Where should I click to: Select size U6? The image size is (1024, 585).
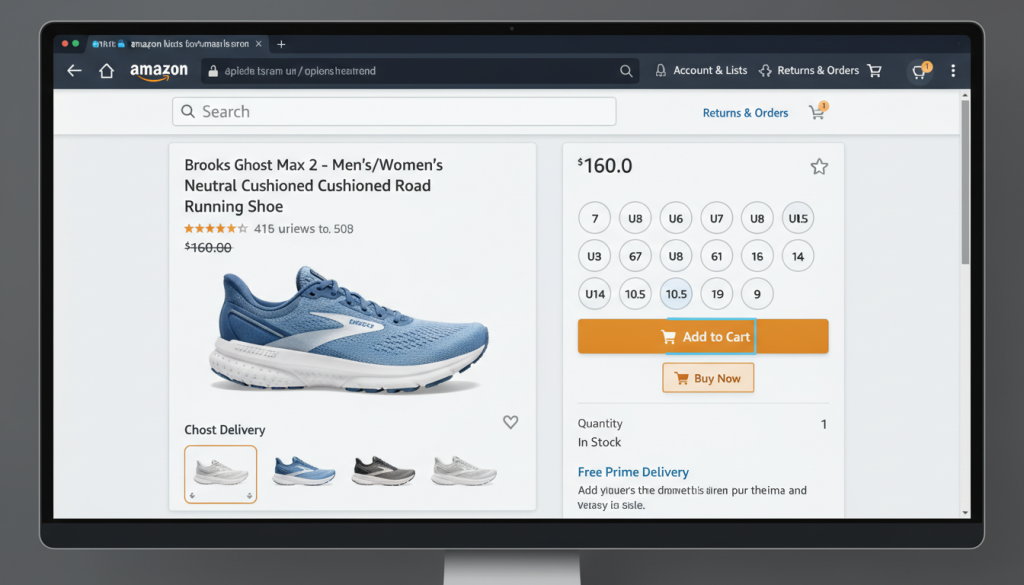[x=676, y=218]
